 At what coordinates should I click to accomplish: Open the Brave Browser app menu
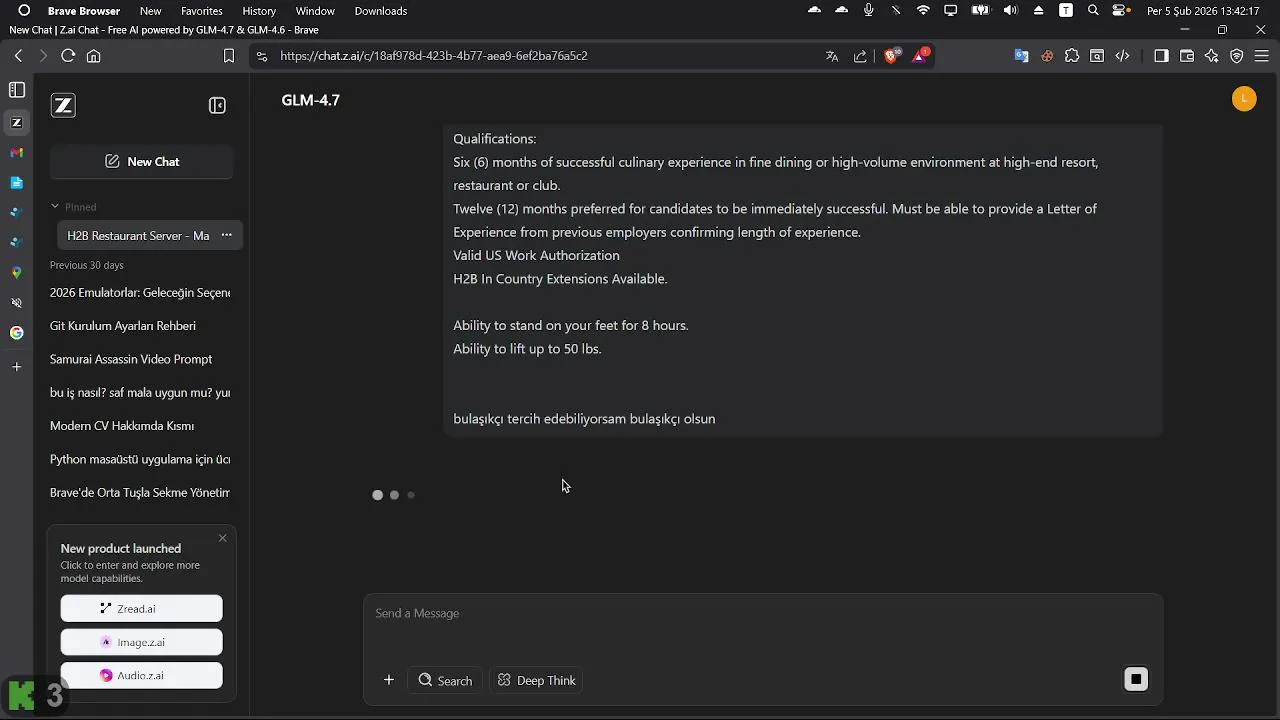84,11
